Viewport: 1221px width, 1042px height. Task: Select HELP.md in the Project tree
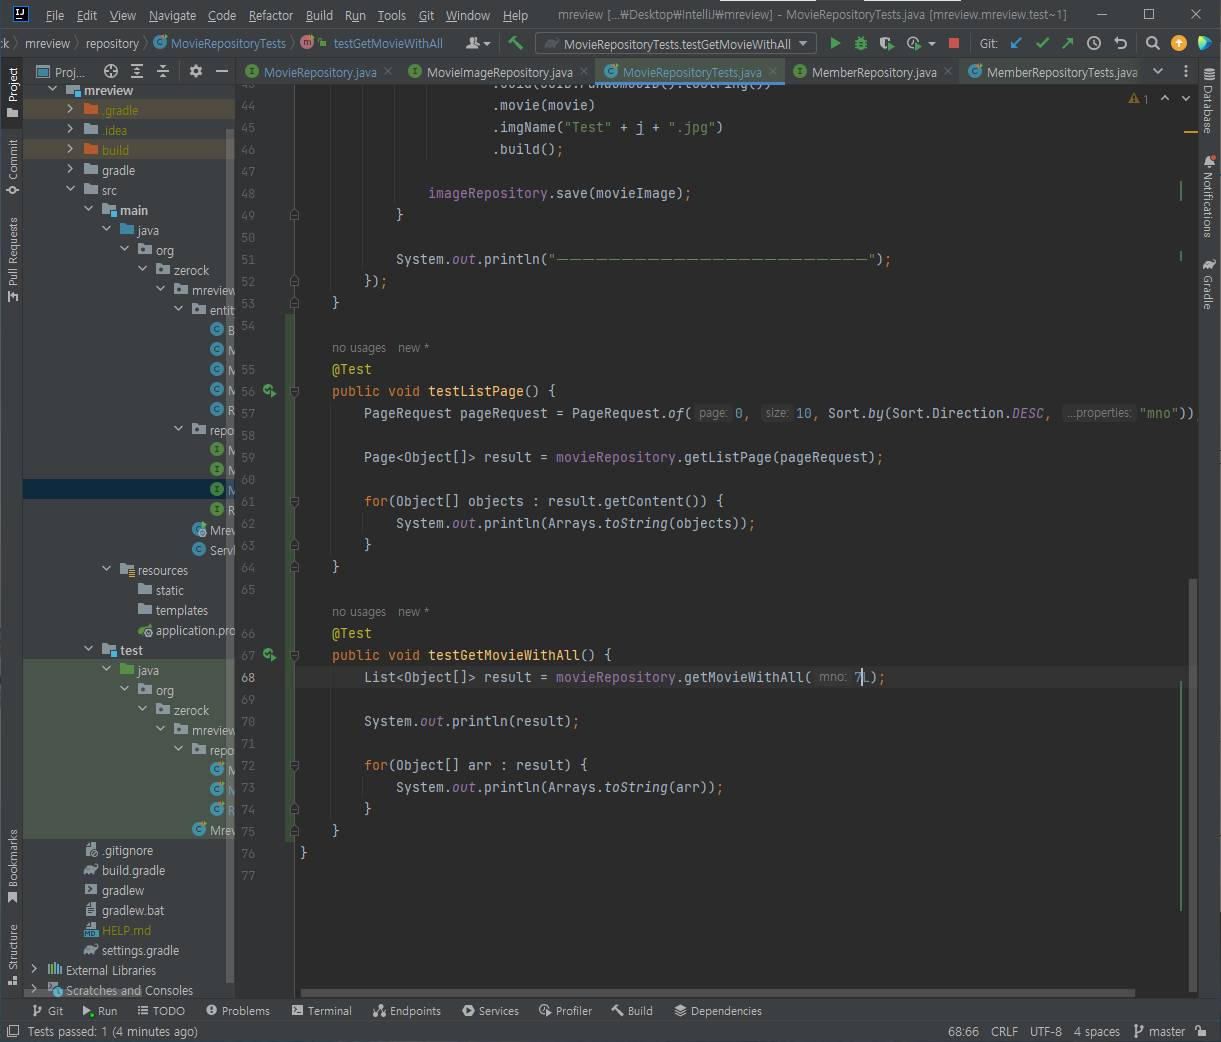118,930
